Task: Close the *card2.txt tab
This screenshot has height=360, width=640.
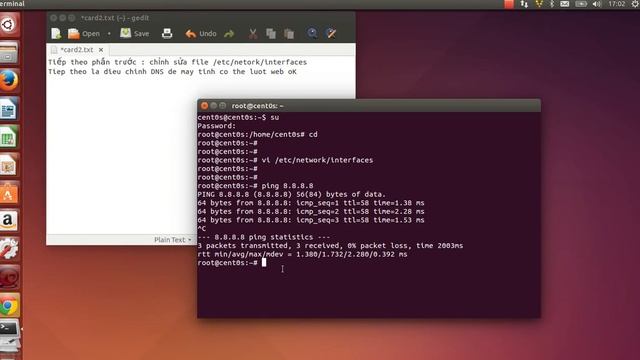Action: pyautogui.click(x=101, y=50)
